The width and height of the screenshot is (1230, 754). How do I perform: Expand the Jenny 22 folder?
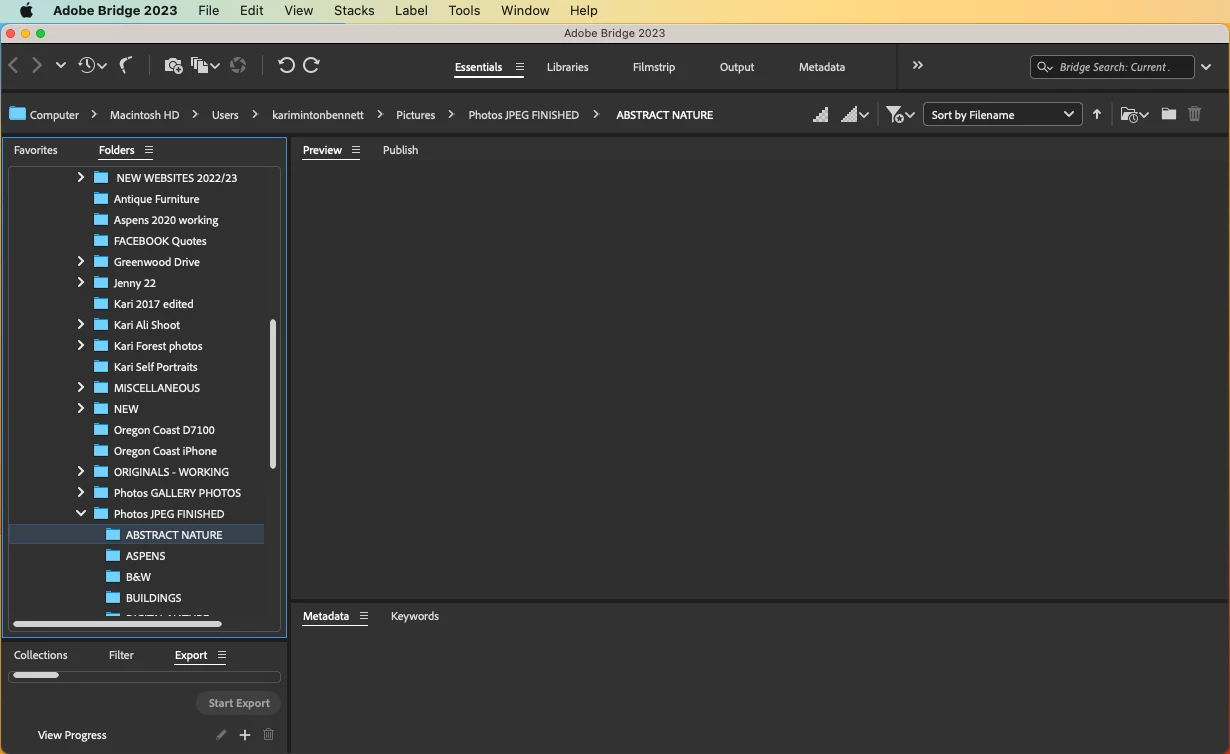tap(81, 283)
